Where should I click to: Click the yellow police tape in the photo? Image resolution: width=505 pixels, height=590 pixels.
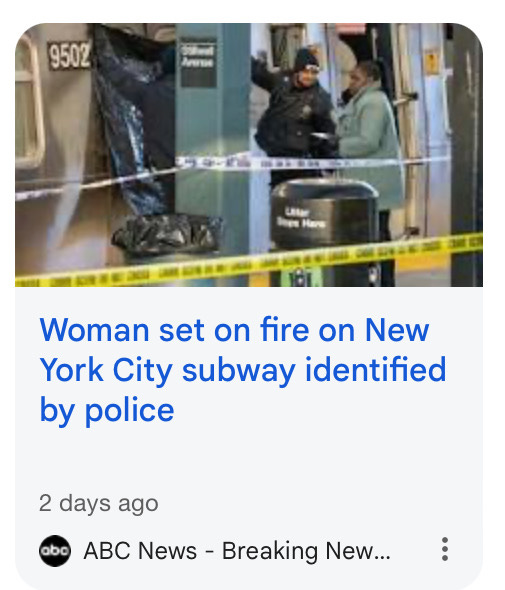tap(249, 261)
